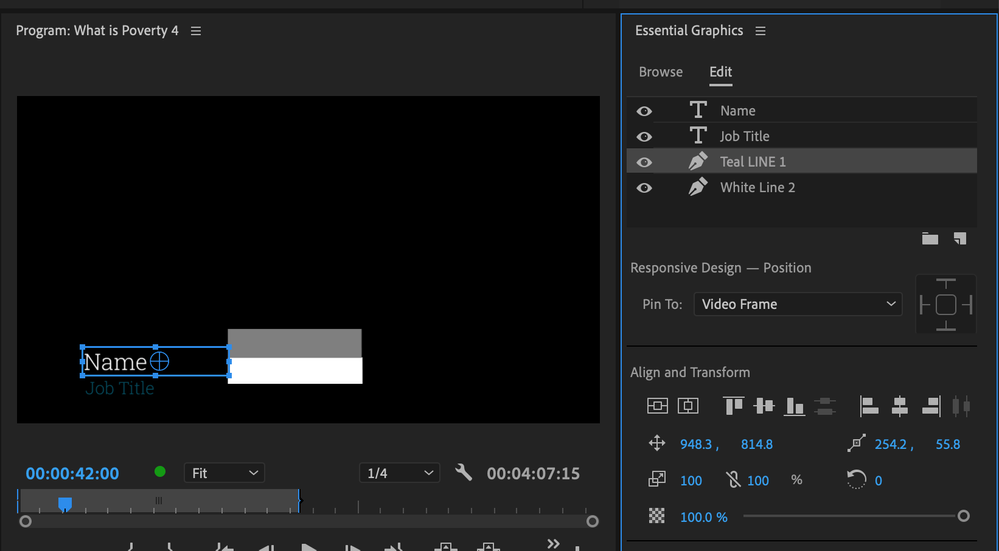Click the opacity slider handle
999x551 pixels.
coord(963,515)
